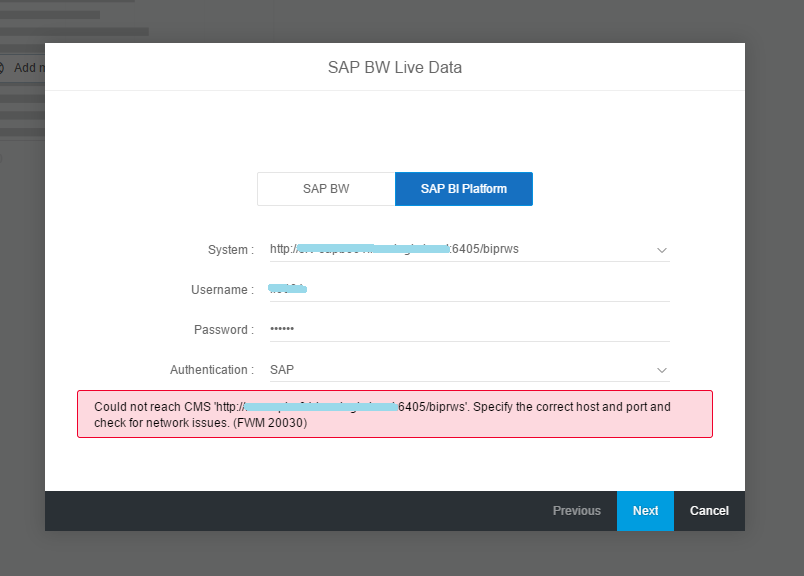This screenshot has height=576, width=804.
Task: Click the Next button
Action: tap(645, 511)
